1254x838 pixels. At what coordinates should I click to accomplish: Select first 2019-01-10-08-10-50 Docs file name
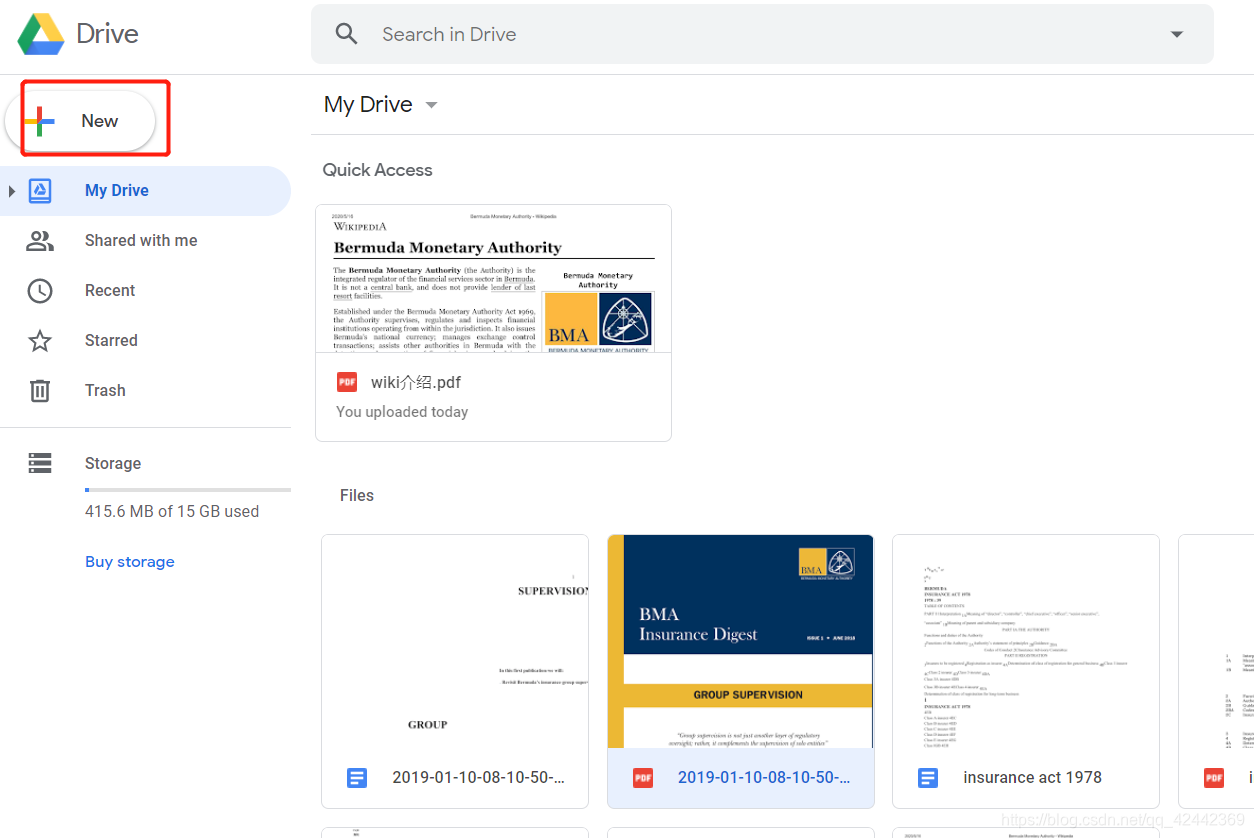click(479, 777)
